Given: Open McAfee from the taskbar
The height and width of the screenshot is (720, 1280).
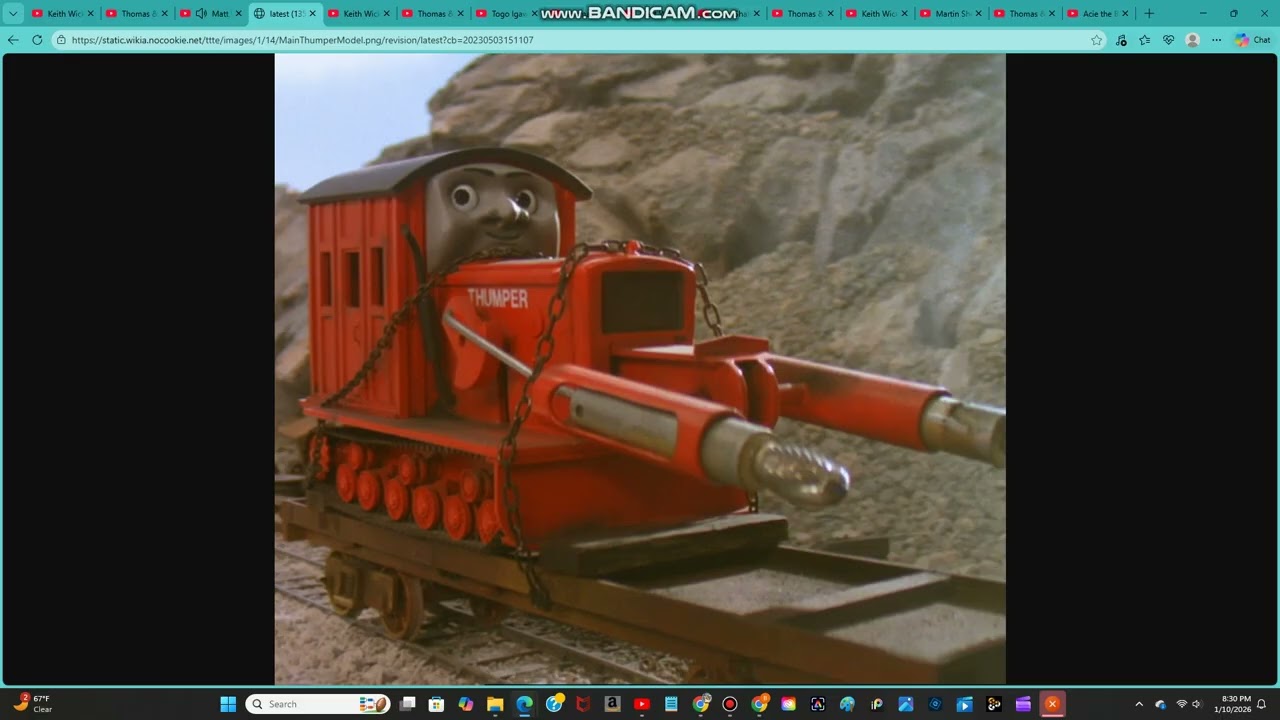Looking at the screenshot, I should pyautogui.click(x=583, y=704).
